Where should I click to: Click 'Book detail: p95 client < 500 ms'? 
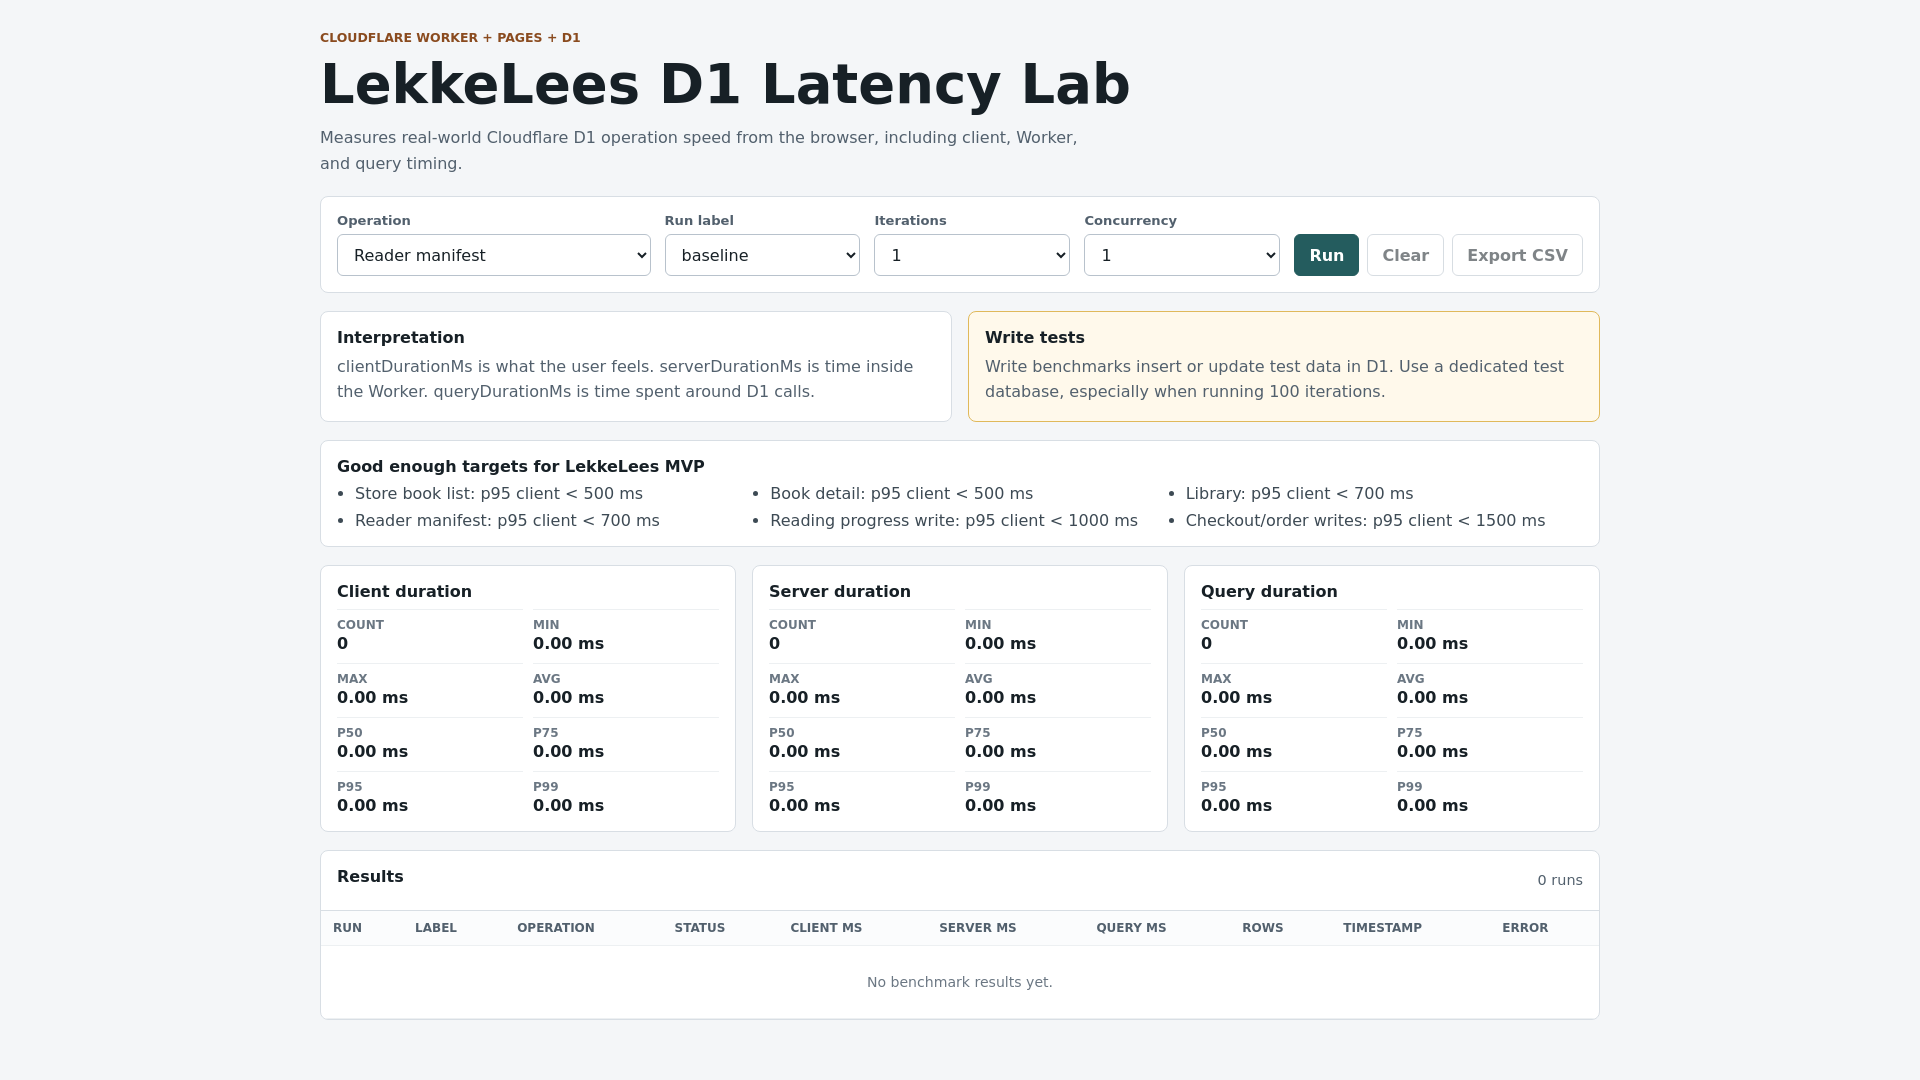click(x=901, y=493)
